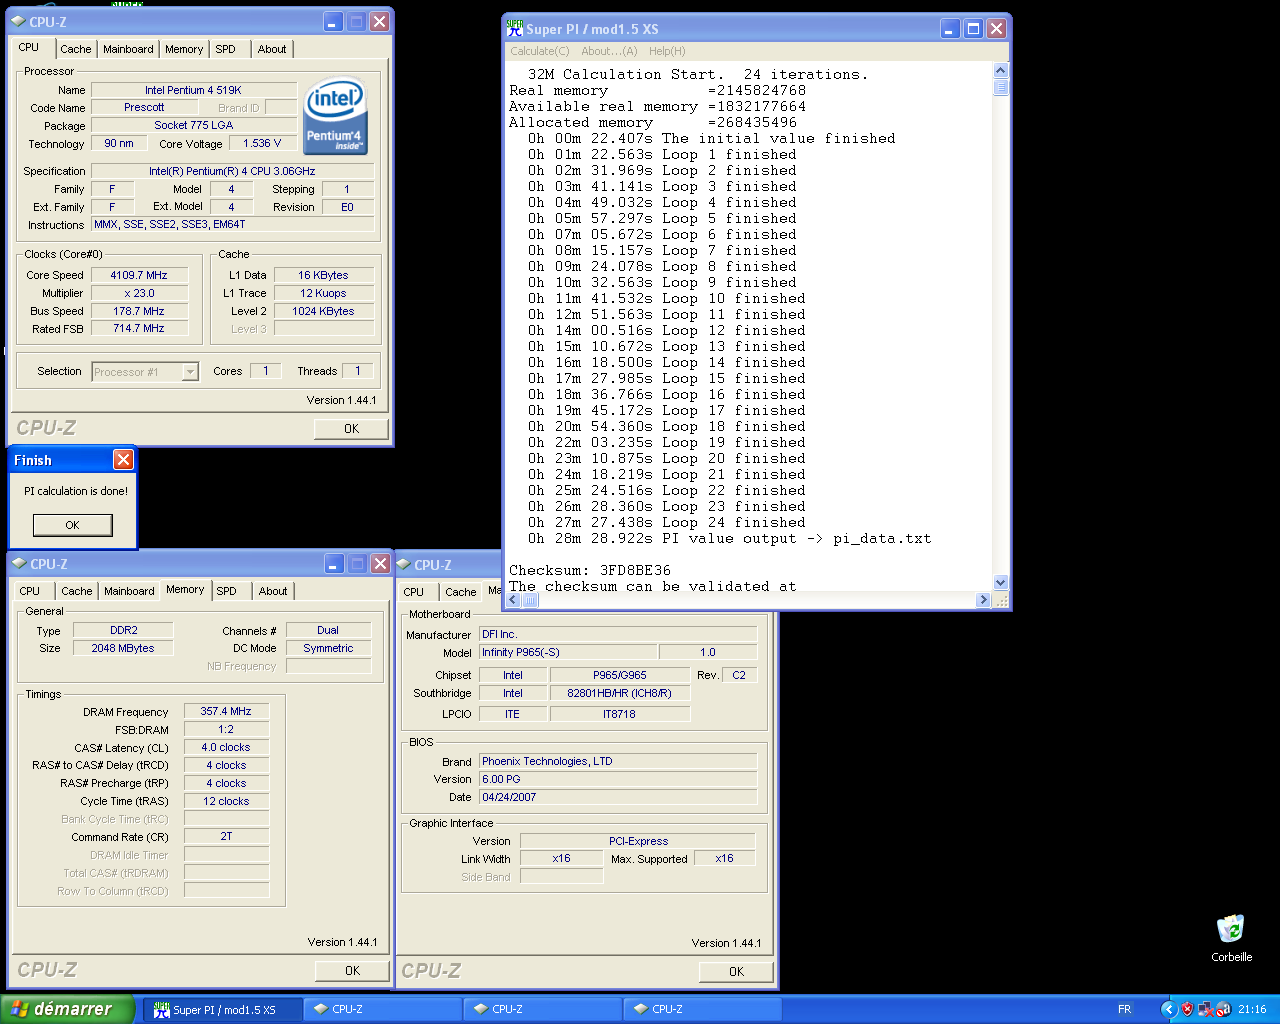Image resolution: width=1280 pixels, height=1024 pixels.
Task: Click Super PI vertical scrollbar down arrow
Action: (x=1001, y=582)
